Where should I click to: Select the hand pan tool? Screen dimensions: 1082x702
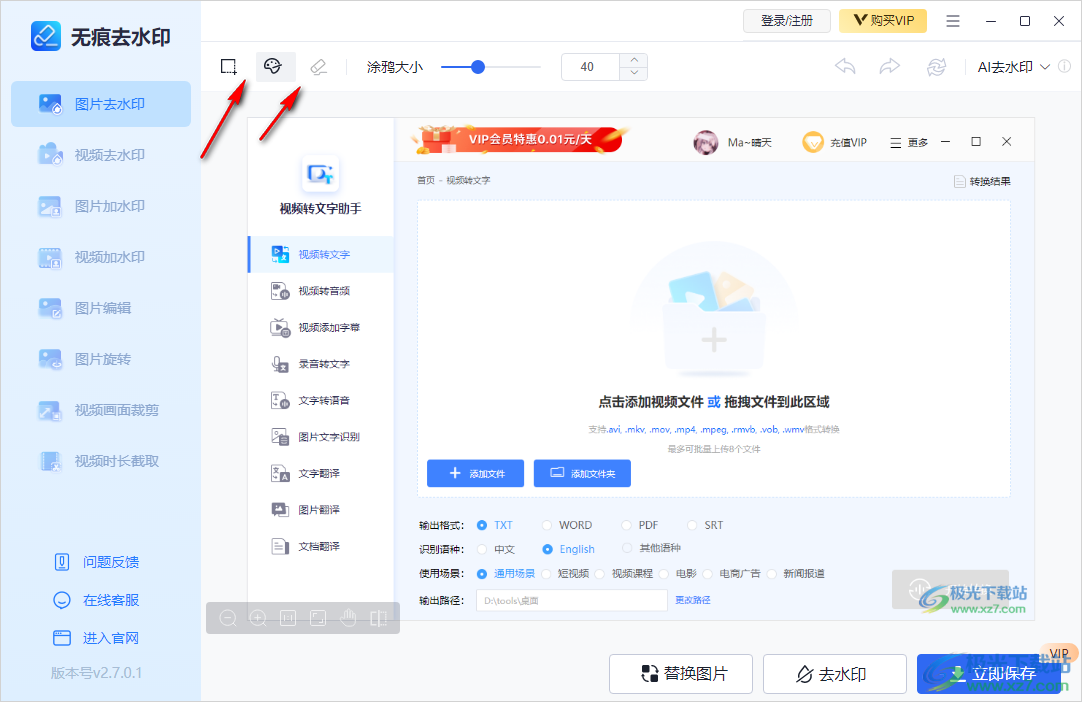[x=348, y=618]
